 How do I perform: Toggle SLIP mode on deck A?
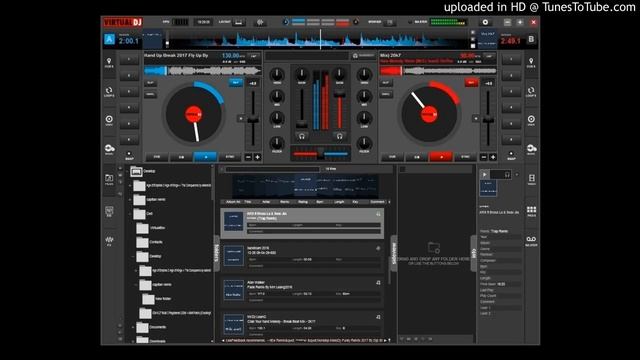(x=150, y=83)
